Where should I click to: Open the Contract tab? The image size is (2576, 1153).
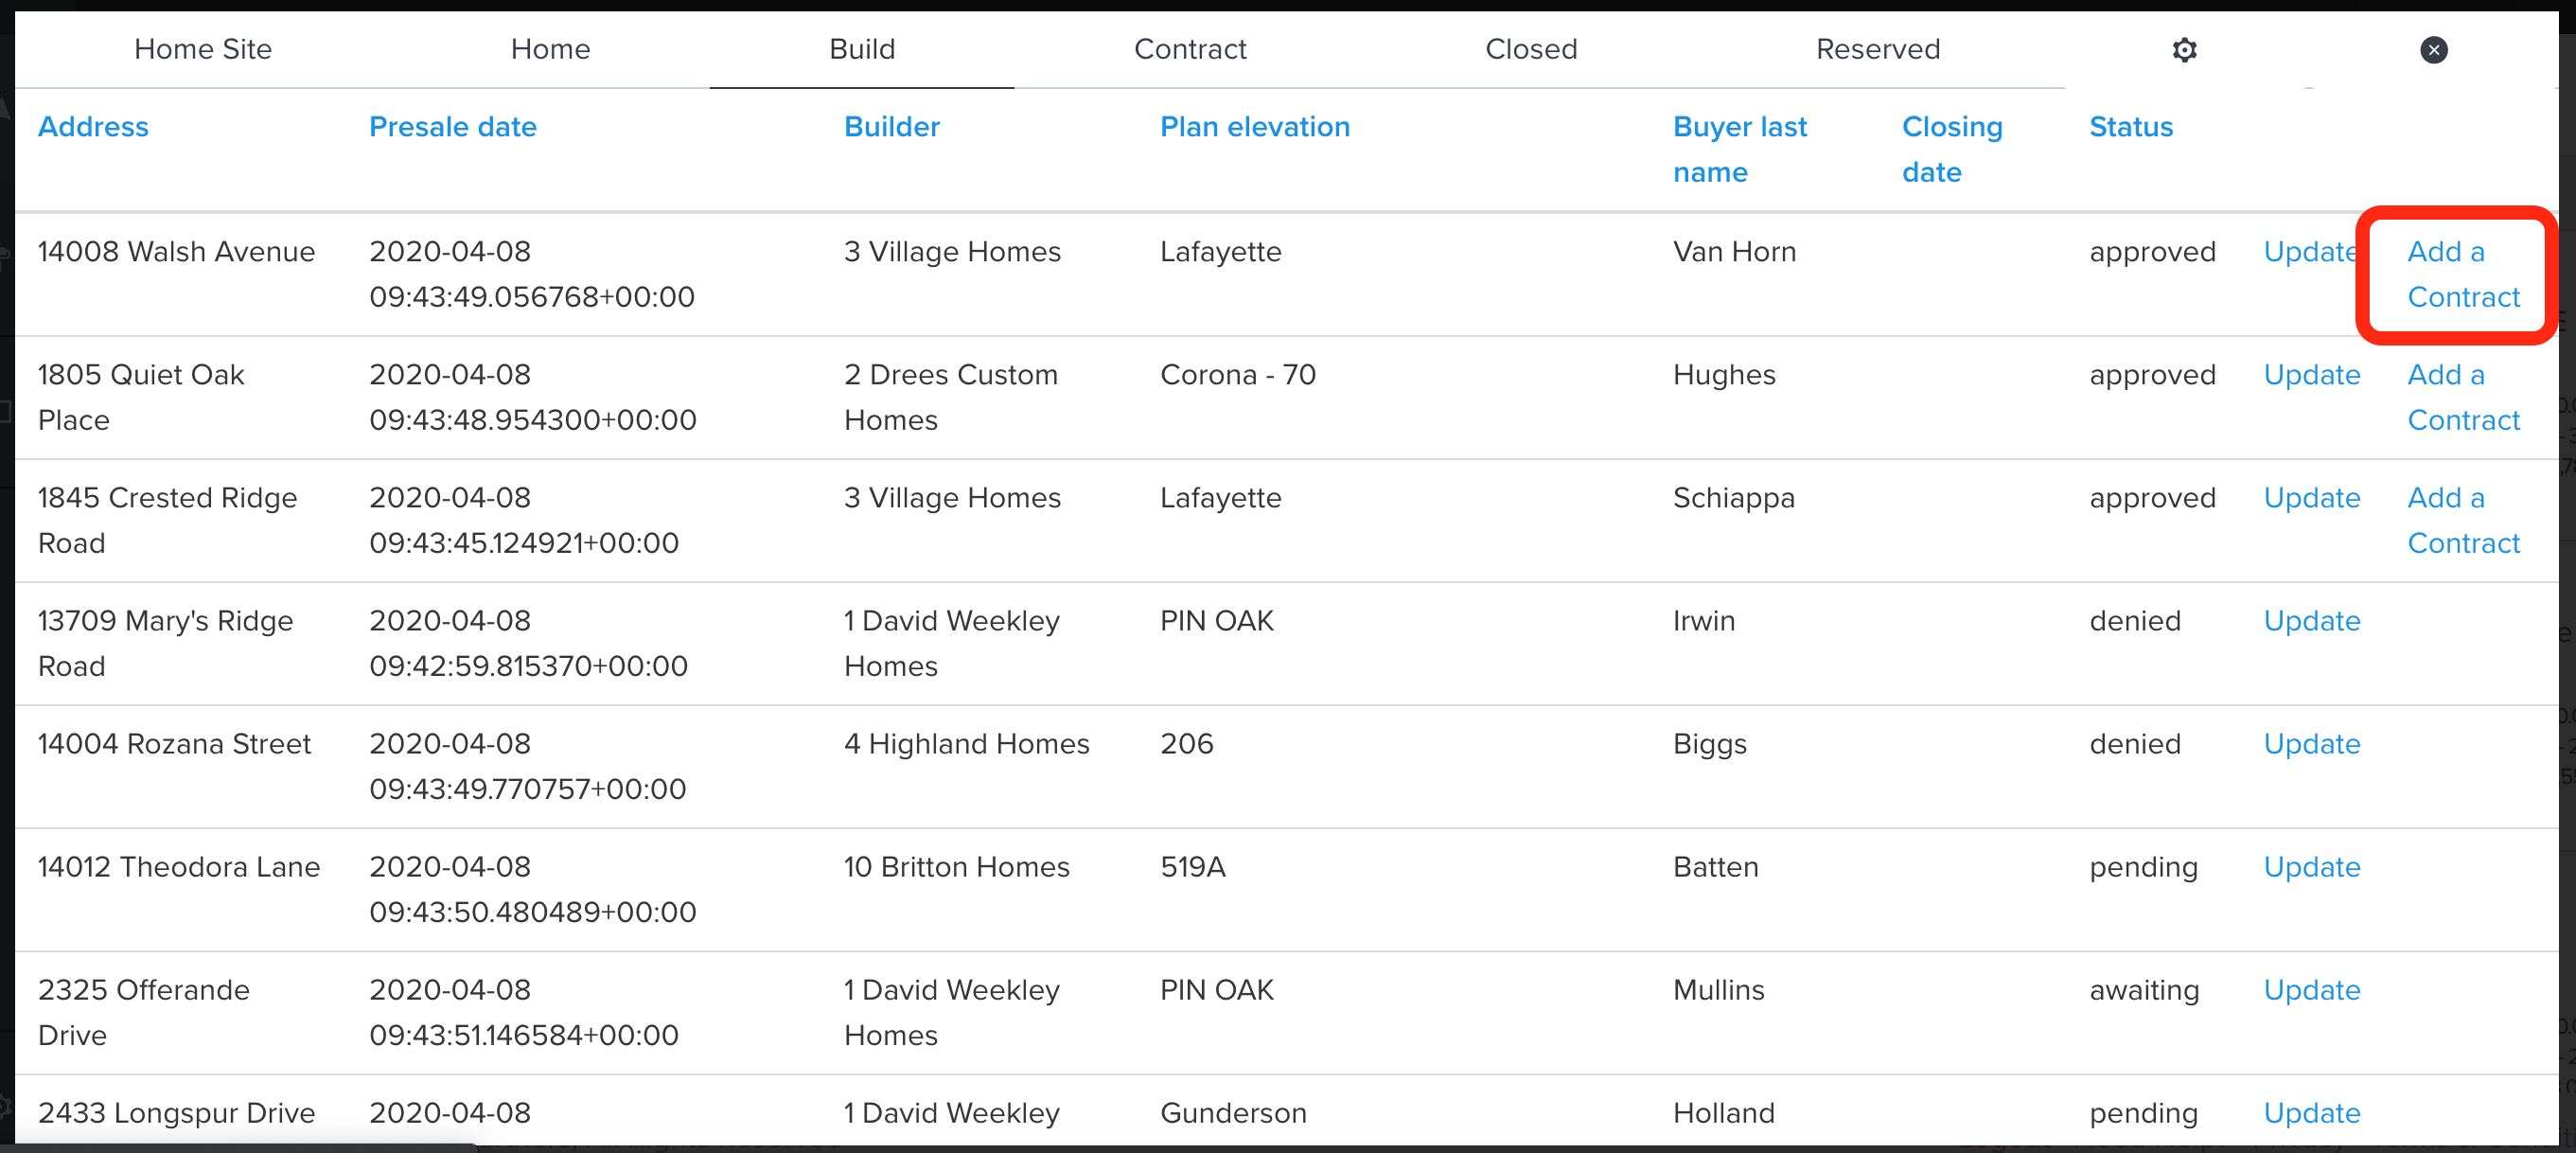(x=1189, y=49)
